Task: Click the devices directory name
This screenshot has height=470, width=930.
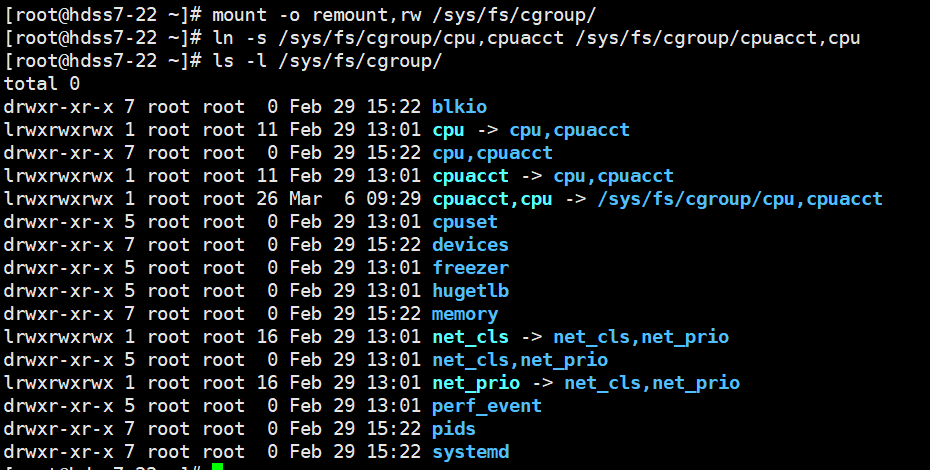Action: coord(470,245)
